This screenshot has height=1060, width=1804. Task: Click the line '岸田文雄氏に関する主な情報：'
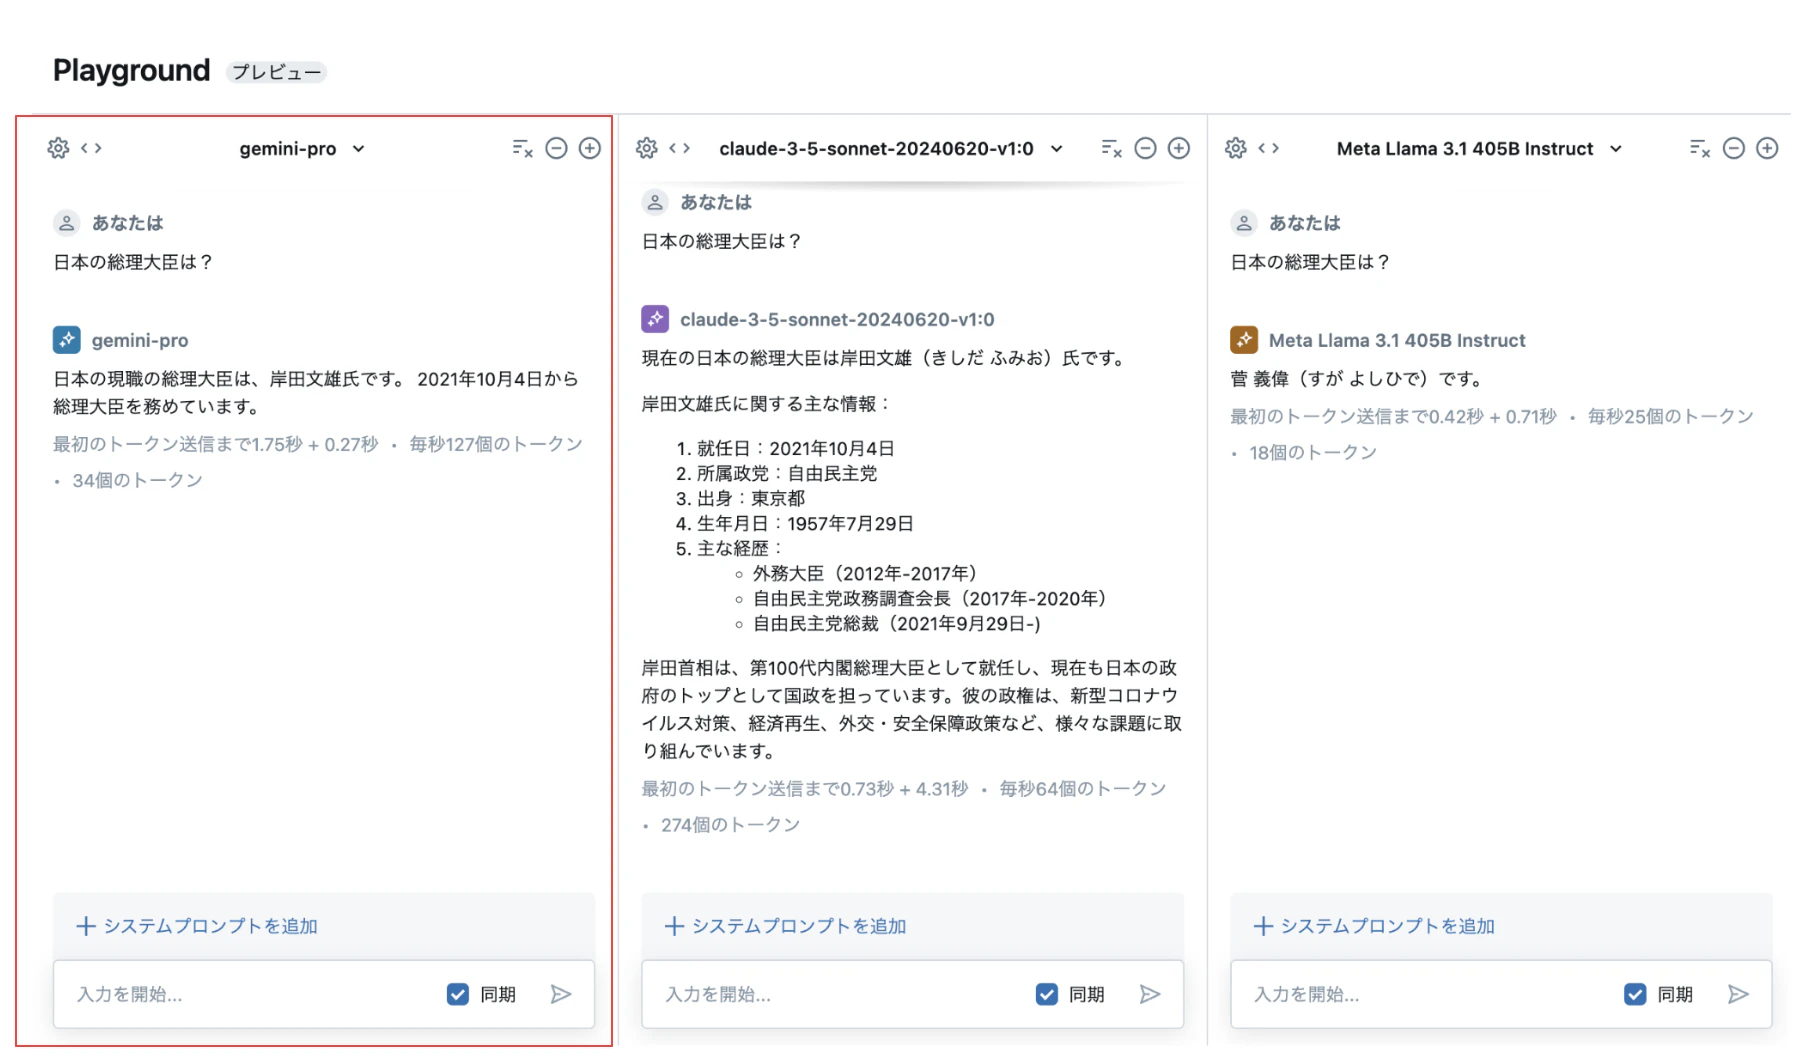tap(767, 404)
